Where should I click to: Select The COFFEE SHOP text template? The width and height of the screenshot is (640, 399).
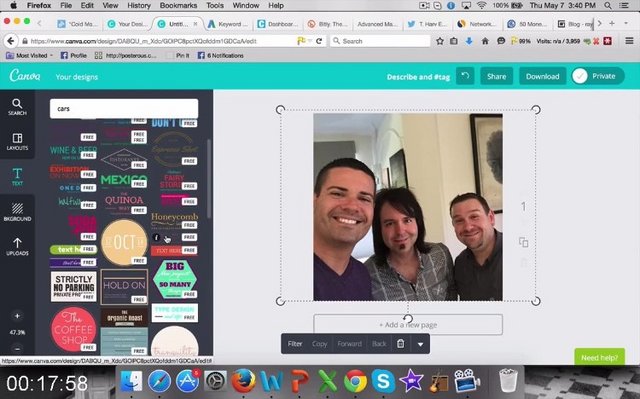click(x=73, y=330)
